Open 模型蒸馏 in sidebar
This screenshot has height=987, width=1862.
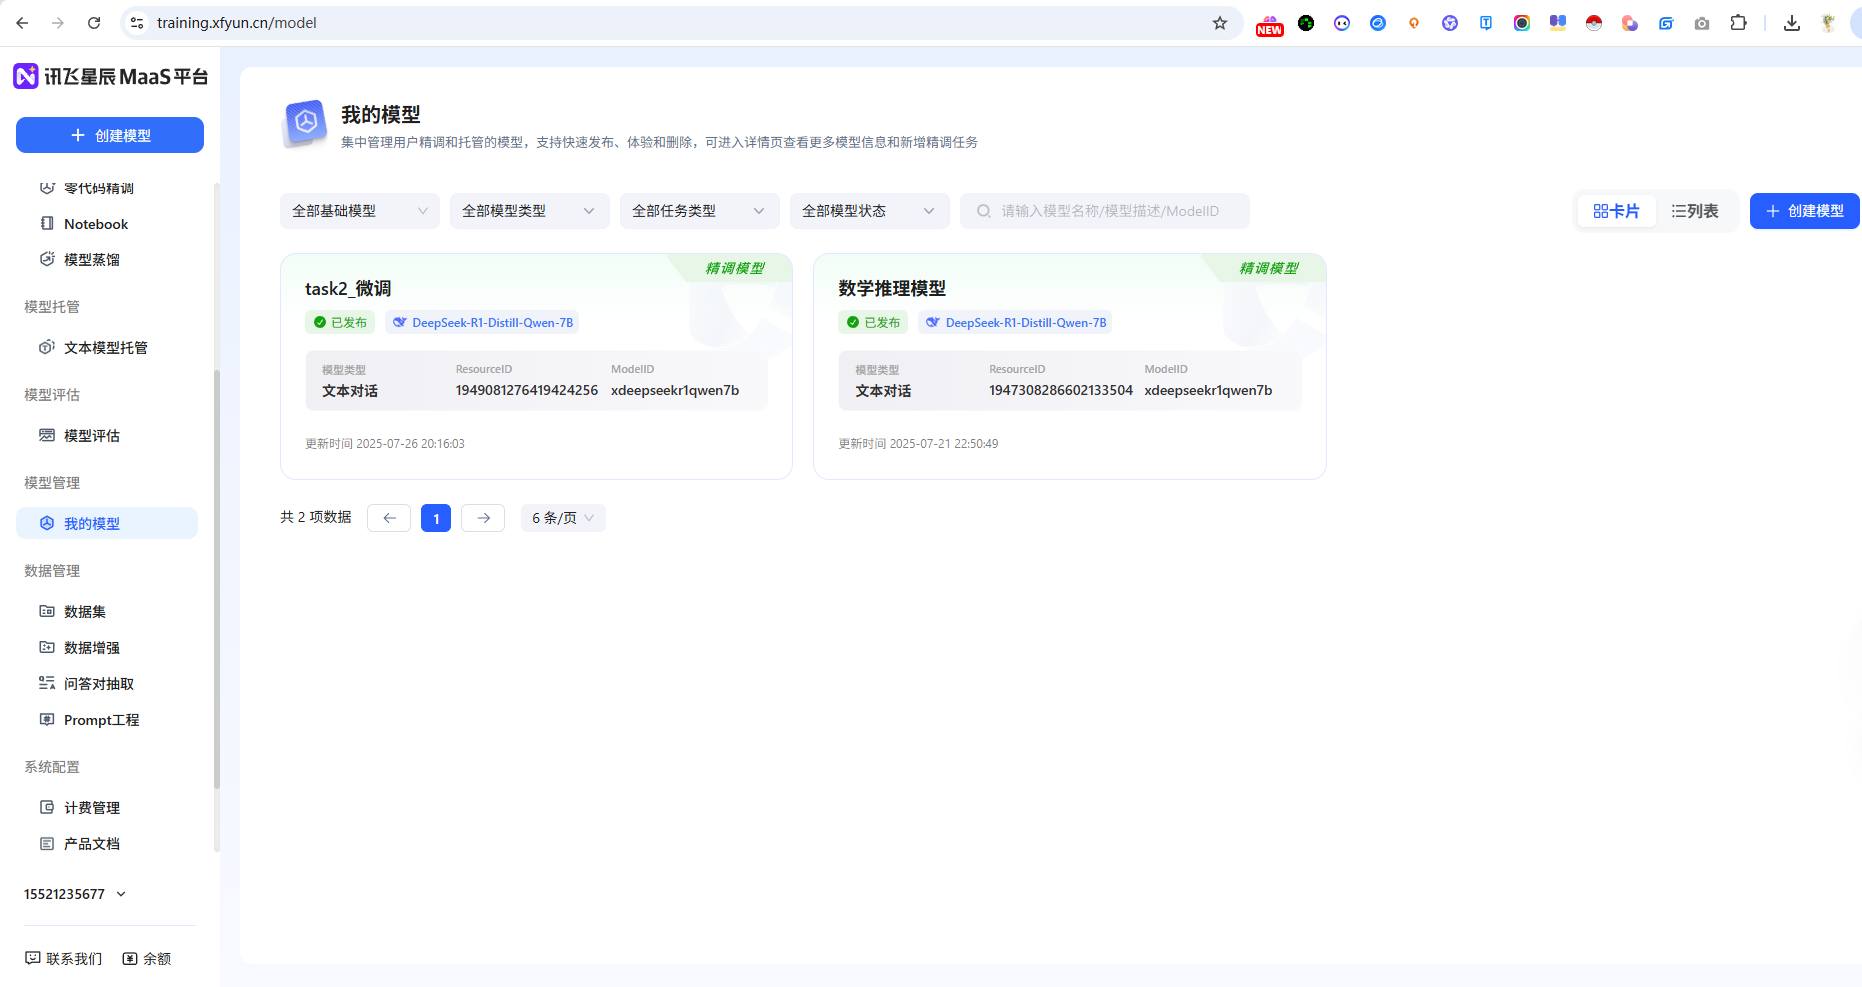click(92, 260)
